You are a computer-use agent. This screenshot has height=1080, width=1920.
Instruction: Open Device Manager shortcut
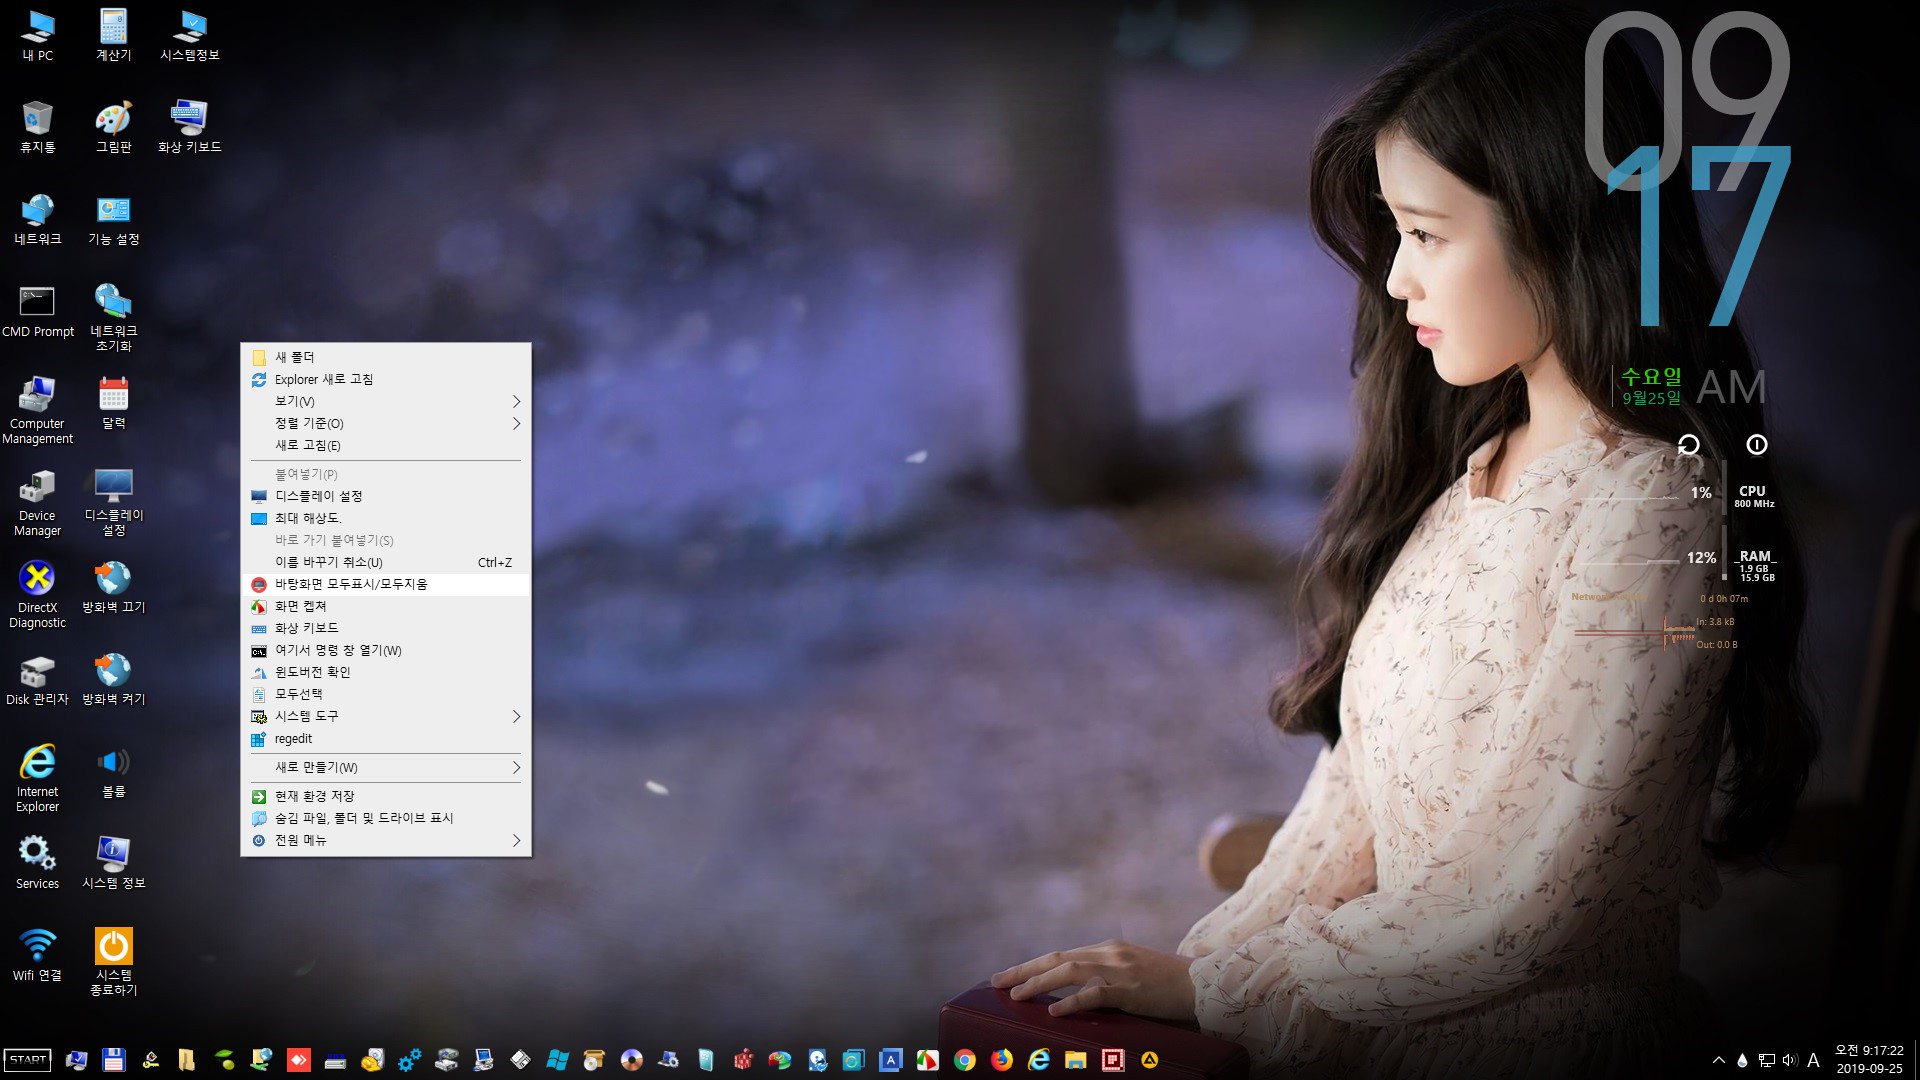pyautogui.click(x=38, y=502)
